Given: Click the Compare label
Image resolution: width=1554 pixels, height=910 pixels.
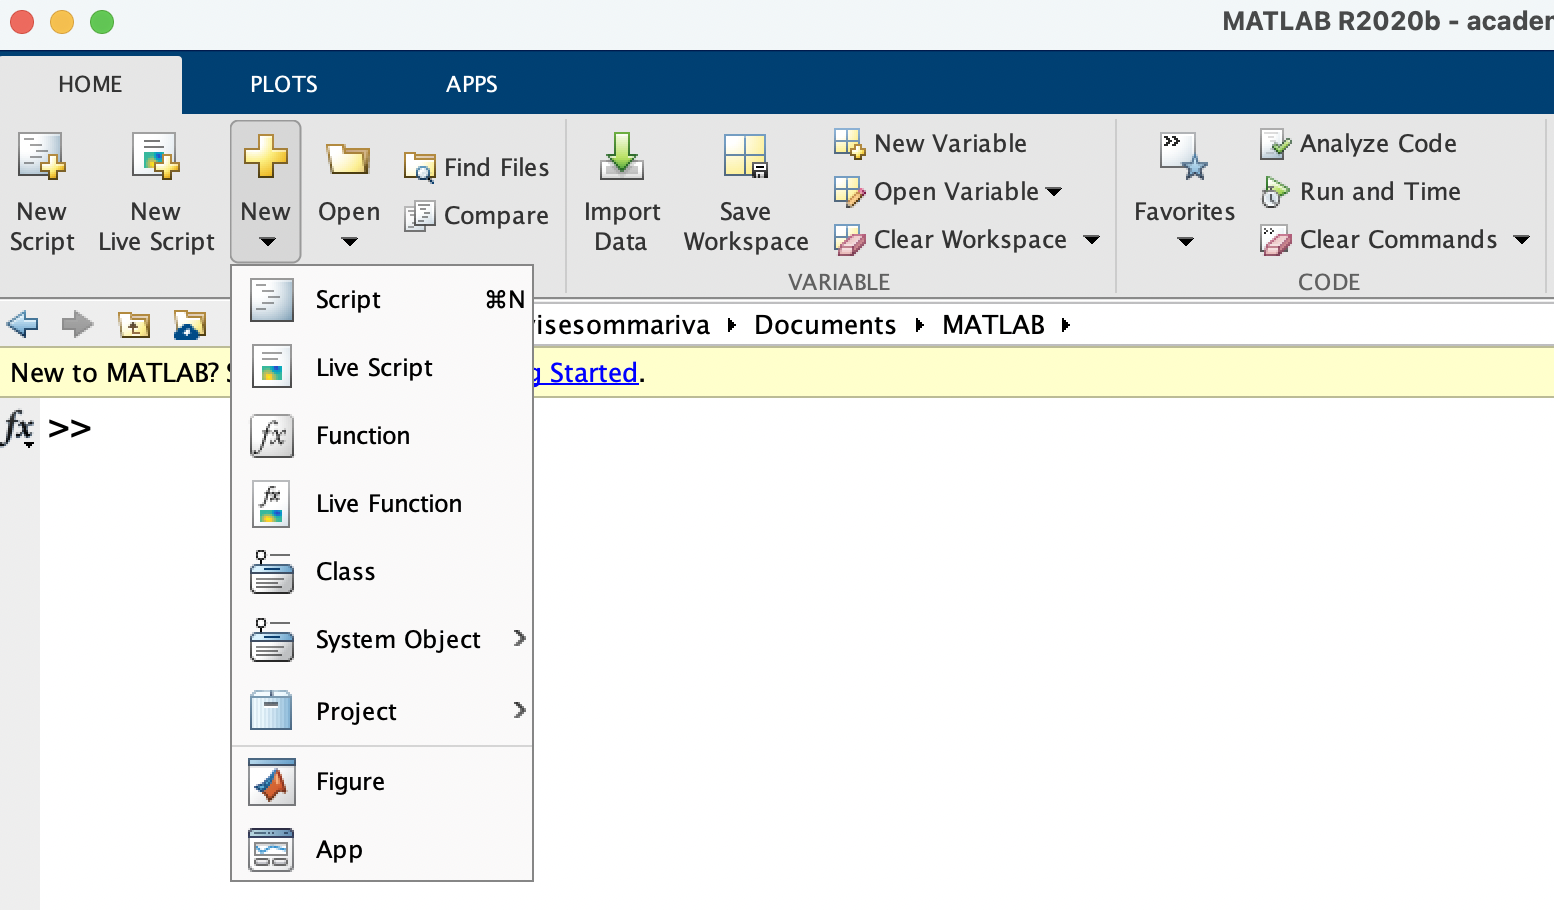Looking at the screenshot, I should coord(496,215).
